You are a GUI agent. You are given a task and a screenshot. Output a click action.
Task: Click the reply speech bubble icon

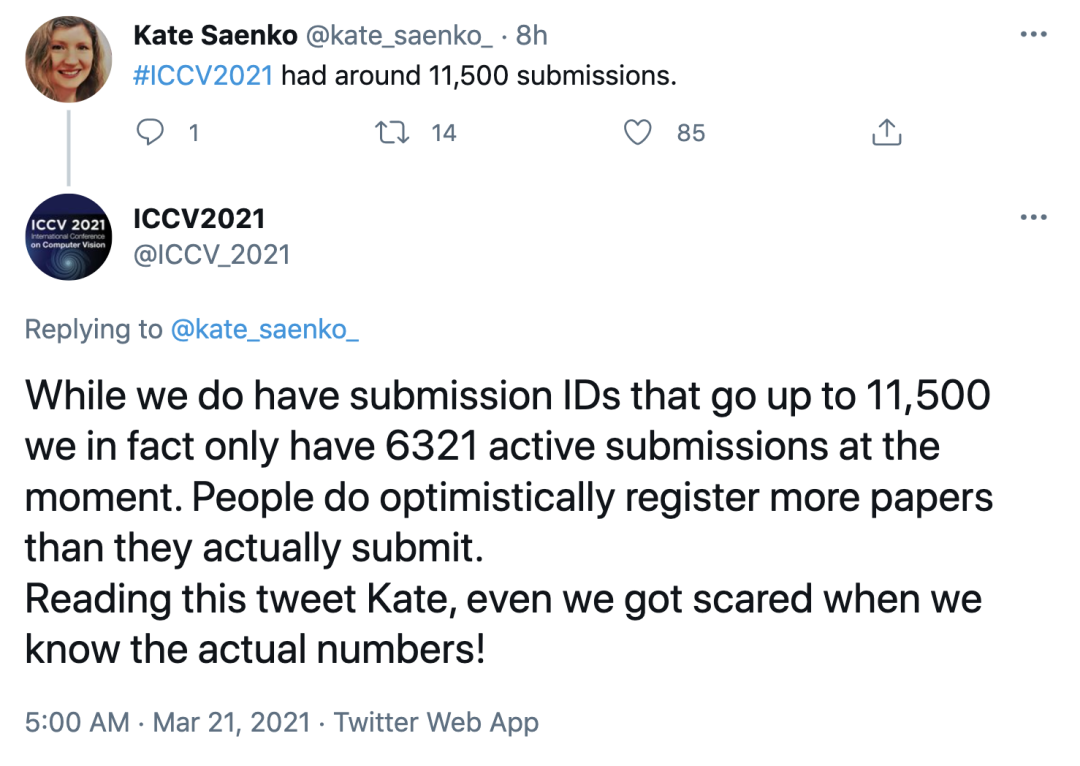pyautogui.click(x=150, y=132)
